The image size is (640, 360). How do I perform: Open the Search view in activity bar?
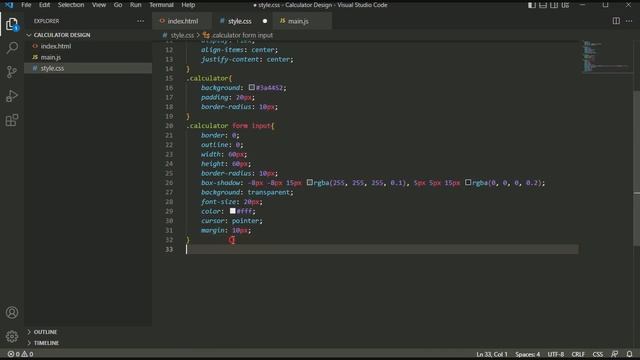(x=12, y=48)
